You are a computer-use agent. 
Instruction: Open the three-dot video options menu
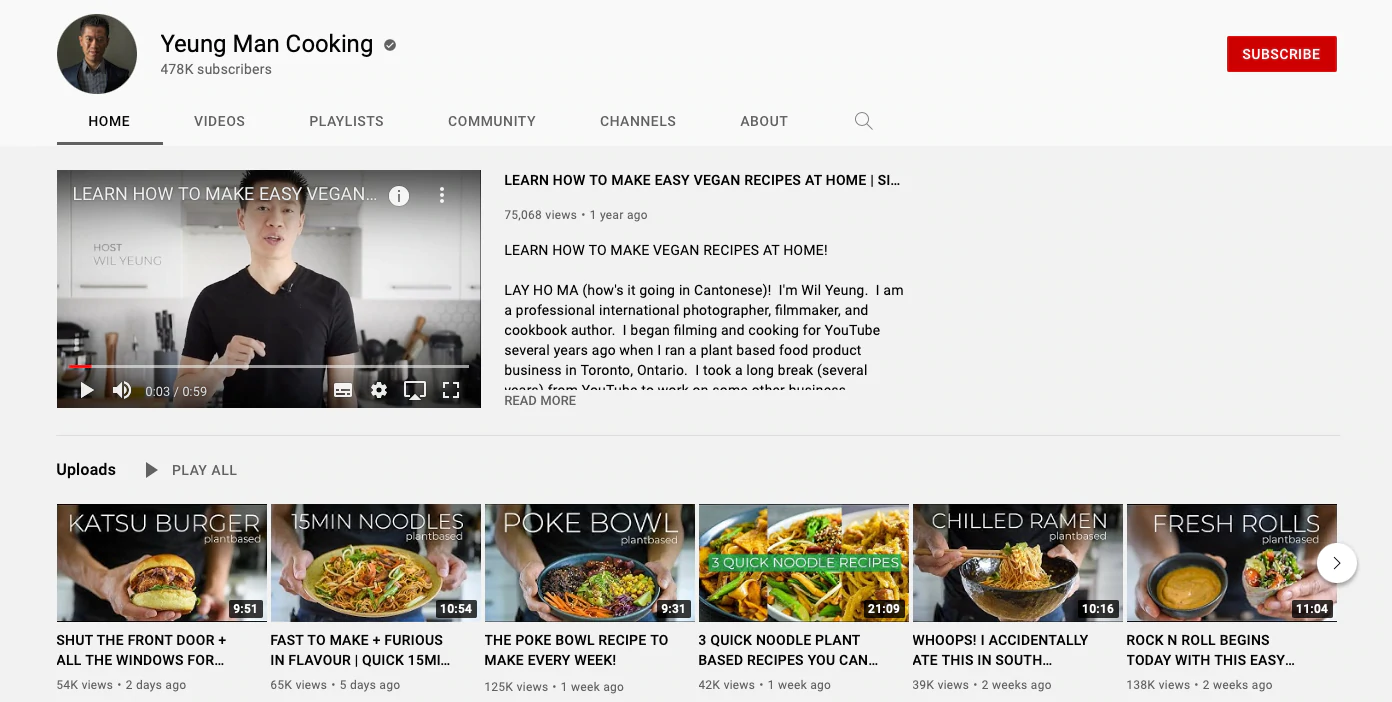point(442,195)
